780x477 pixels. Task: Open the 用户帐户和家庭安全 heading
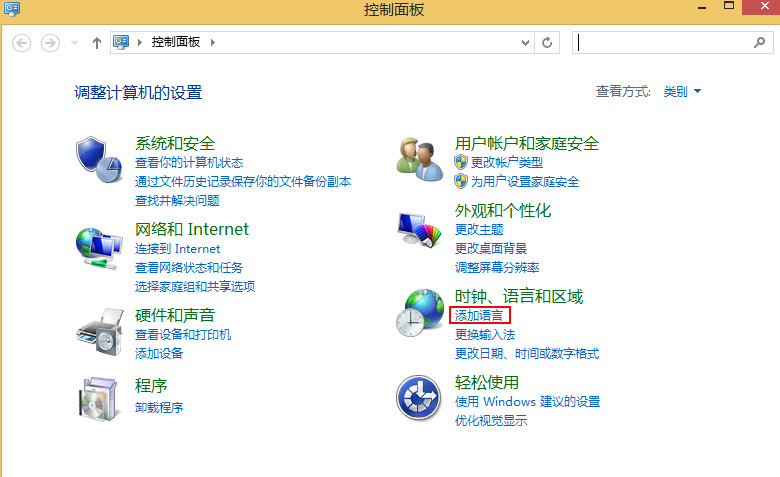[x=527, y=143]
